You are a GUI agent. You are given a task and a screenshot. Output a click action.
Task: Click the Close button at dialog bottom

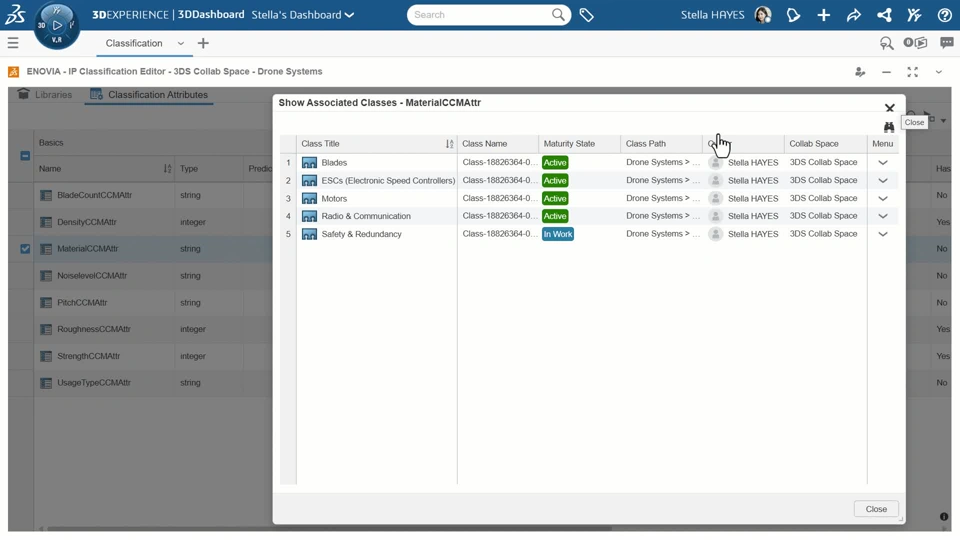click(x=876, y=509)
